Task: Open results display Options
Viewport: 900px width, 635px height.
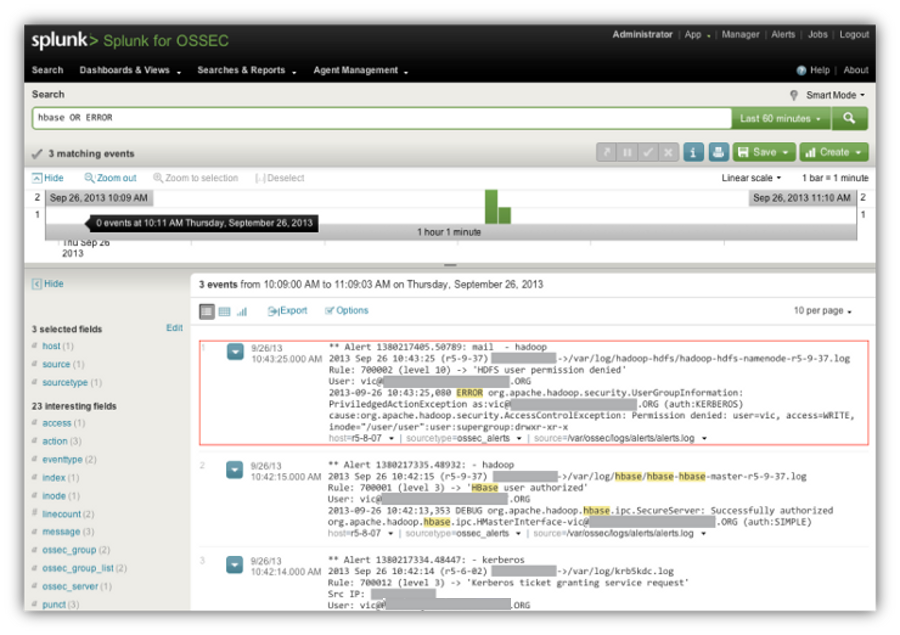Action: [x=347, y=311]
